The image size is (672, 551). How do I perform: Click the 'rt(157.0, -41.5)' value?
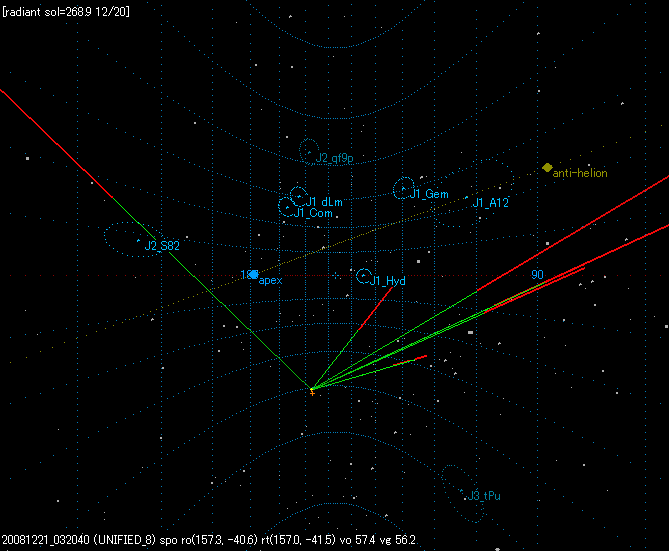point(298,540)
